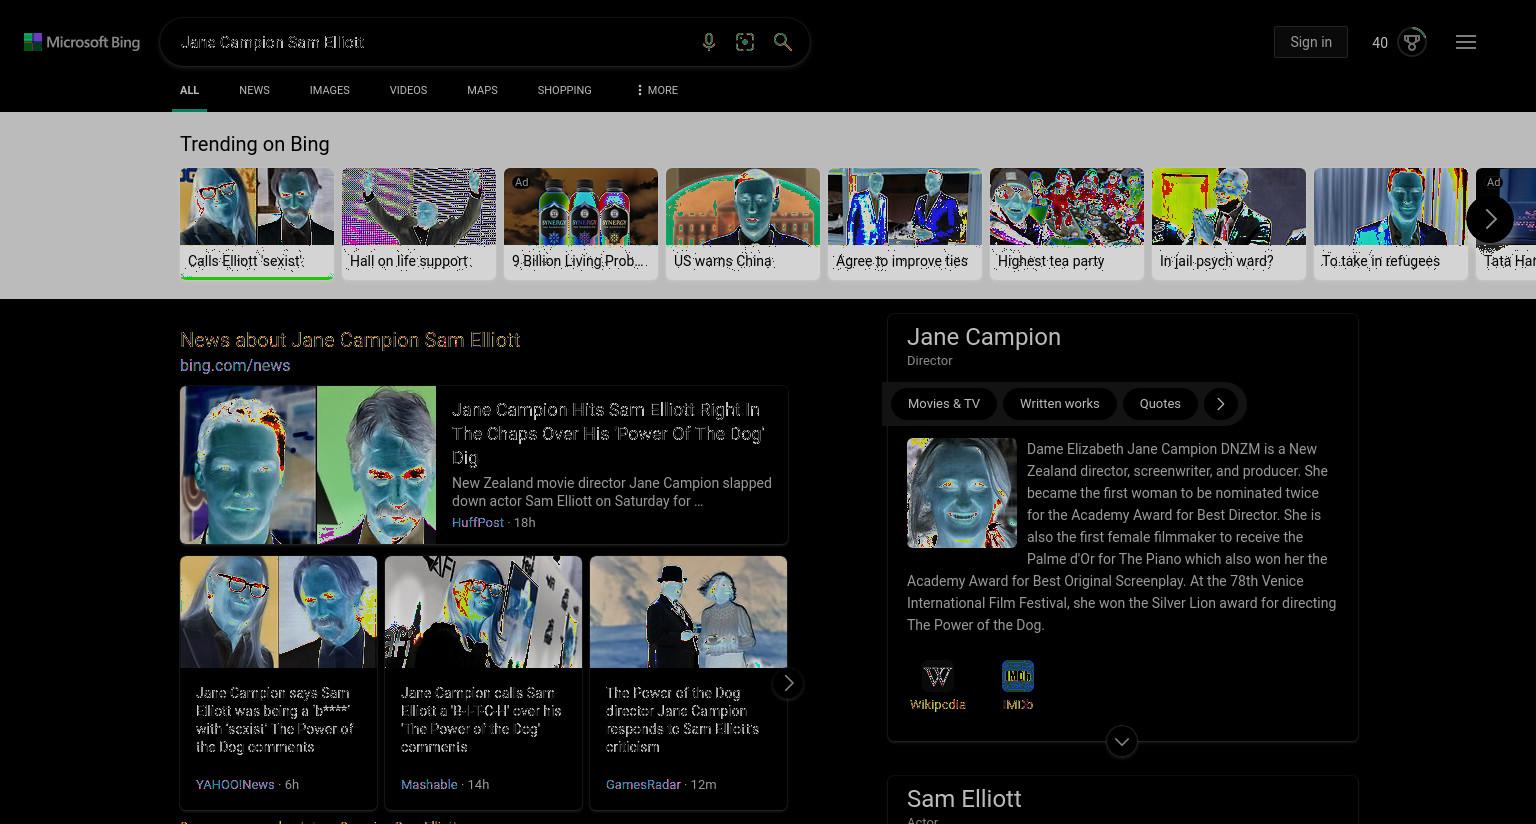
Task: Click the Microsoft Bing logo
Action: click(82, 42)
